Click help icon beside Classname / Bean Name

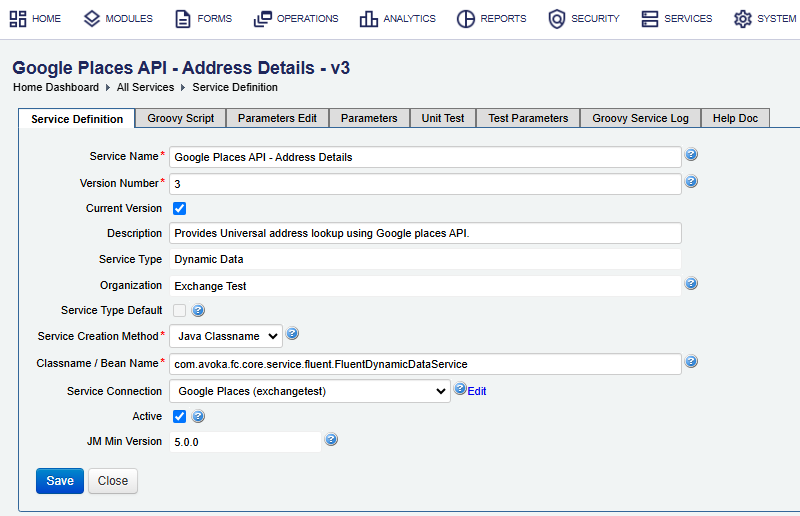pos(691,361)
